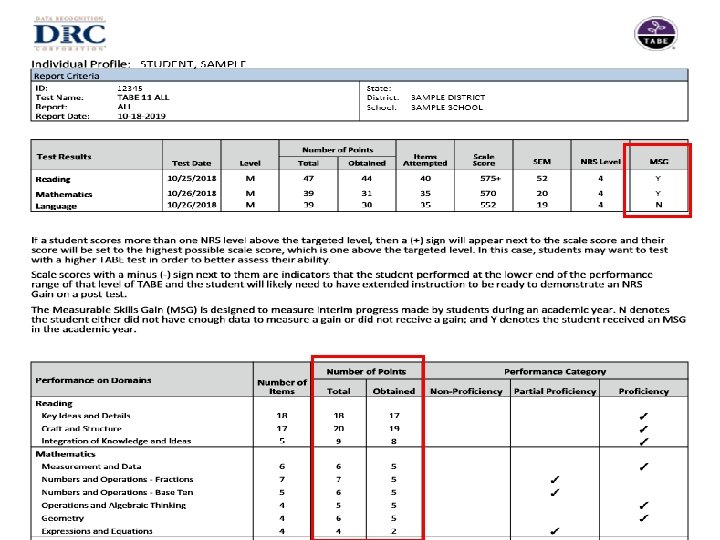720x540 pixels.
Task: Select the Mathematics SEM value 20
Action: [x=542, y=193]
